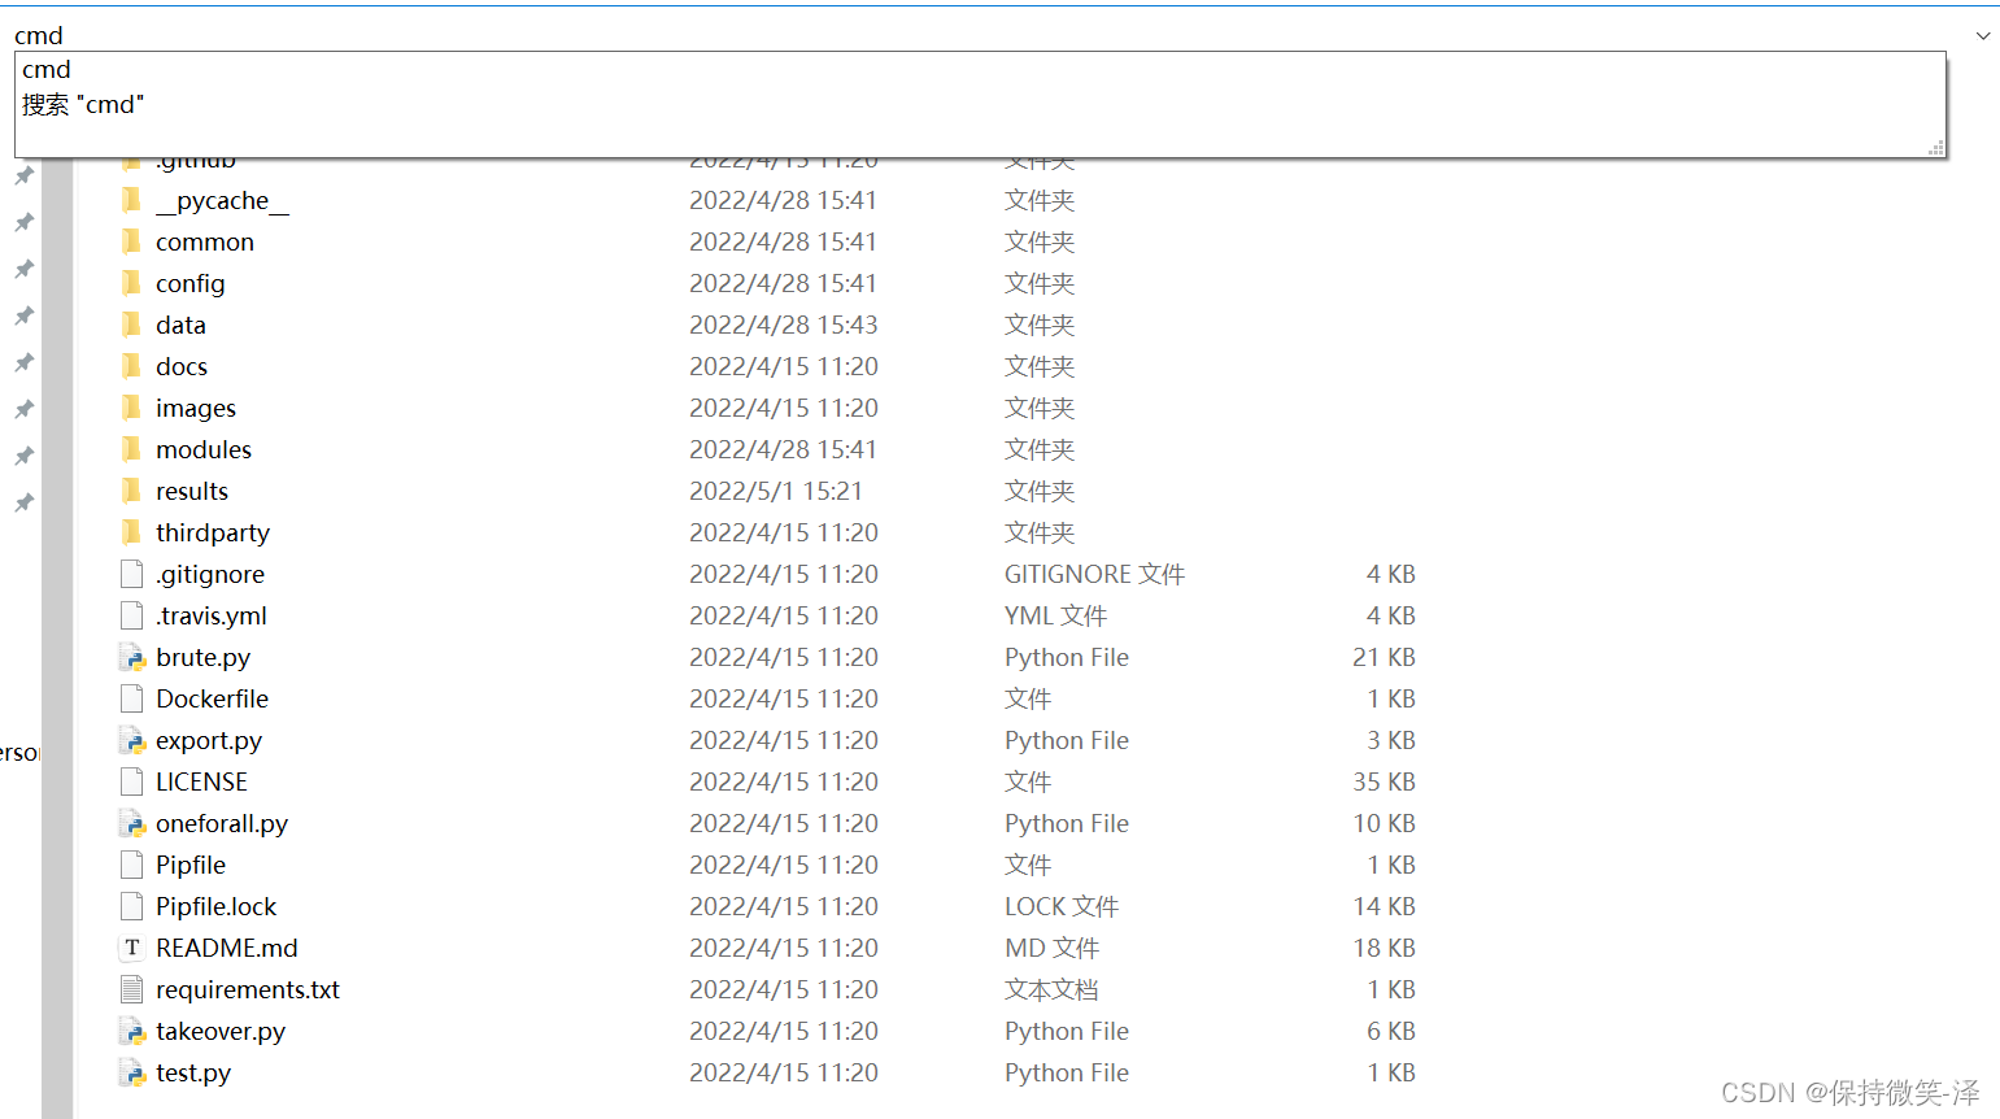Choose the 搜索 "cmd" suggestion
This screenshot has height=1119, width=2000.
coord(83,105)
